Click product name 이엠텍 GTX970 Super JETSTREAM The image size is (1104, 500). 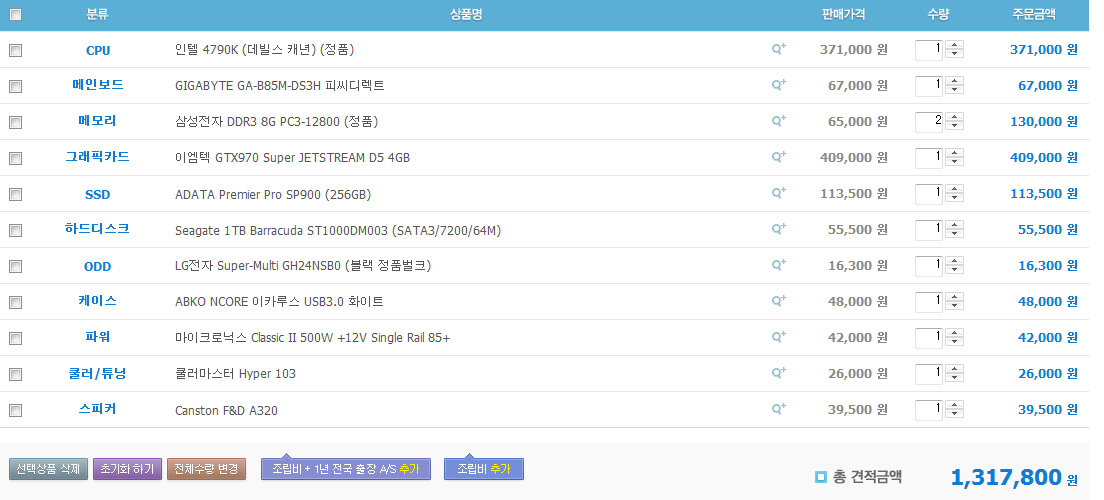[292, 158]
